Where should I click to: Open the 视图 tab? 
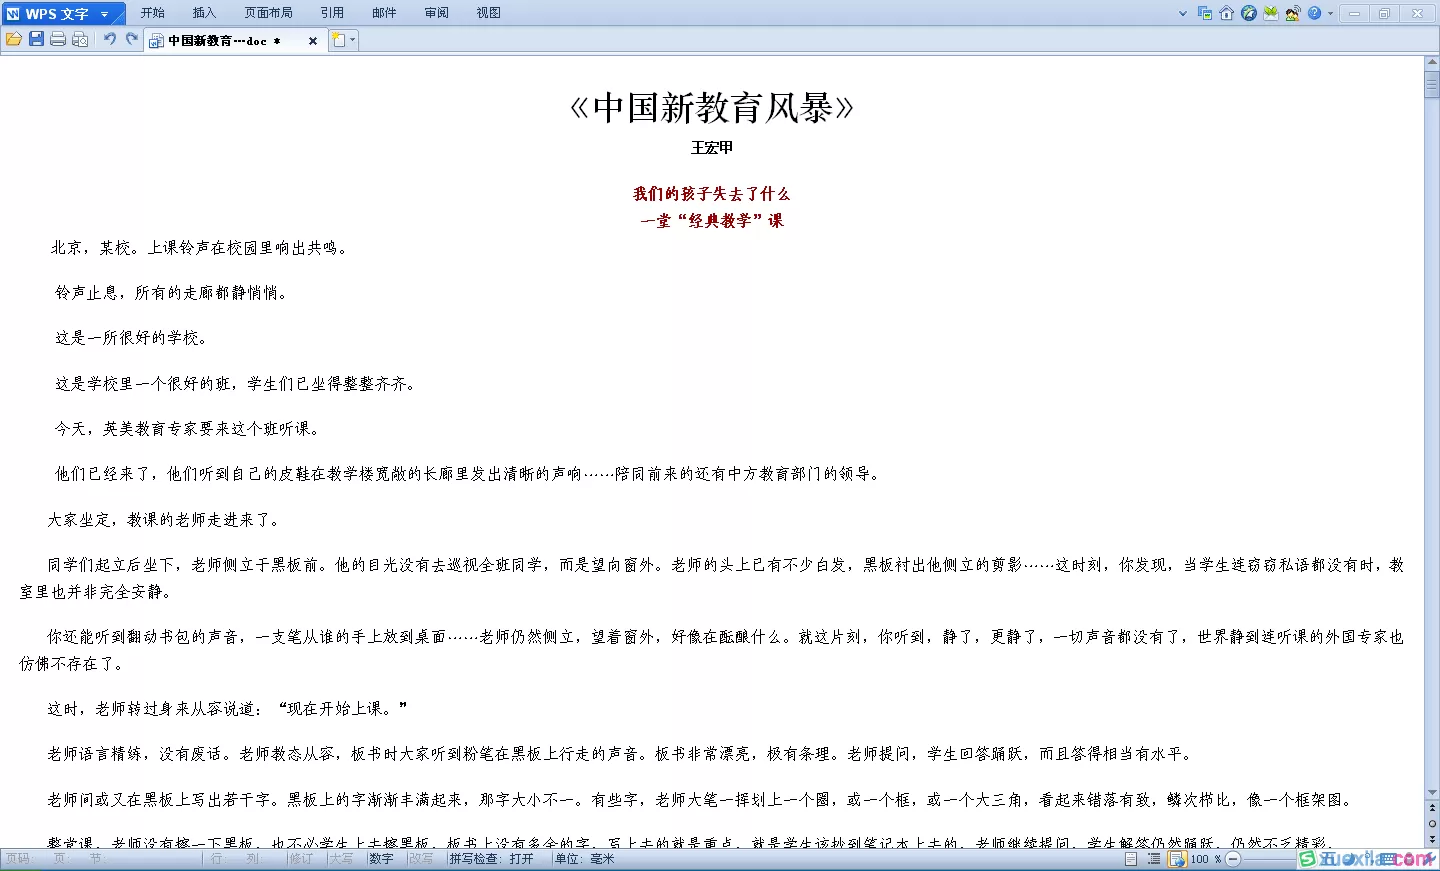coord(488,13)
